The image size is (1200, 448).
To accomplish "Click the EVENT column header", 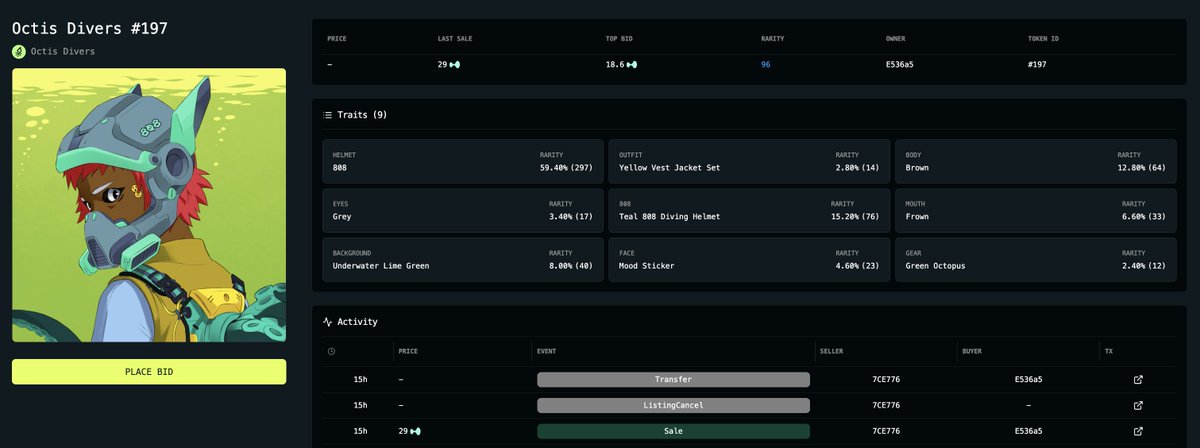I will (x=548, y=352).
